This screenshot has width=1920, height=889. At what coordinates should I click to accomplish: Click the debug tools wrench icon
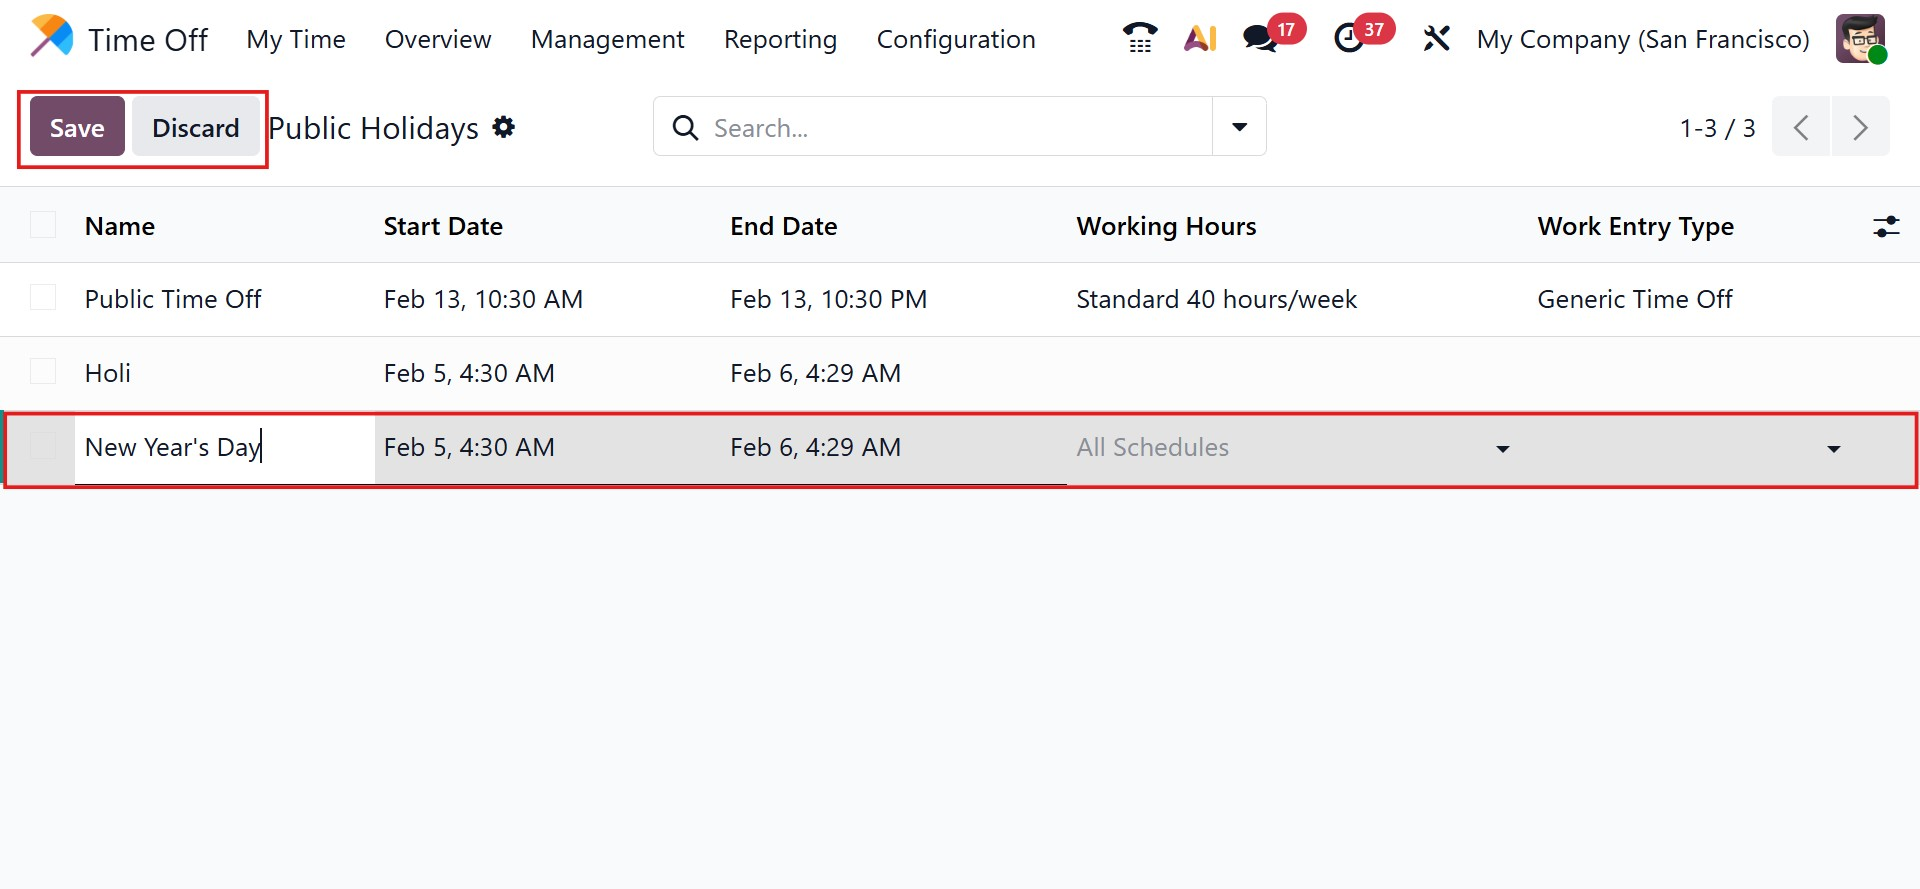(1436, 39)
